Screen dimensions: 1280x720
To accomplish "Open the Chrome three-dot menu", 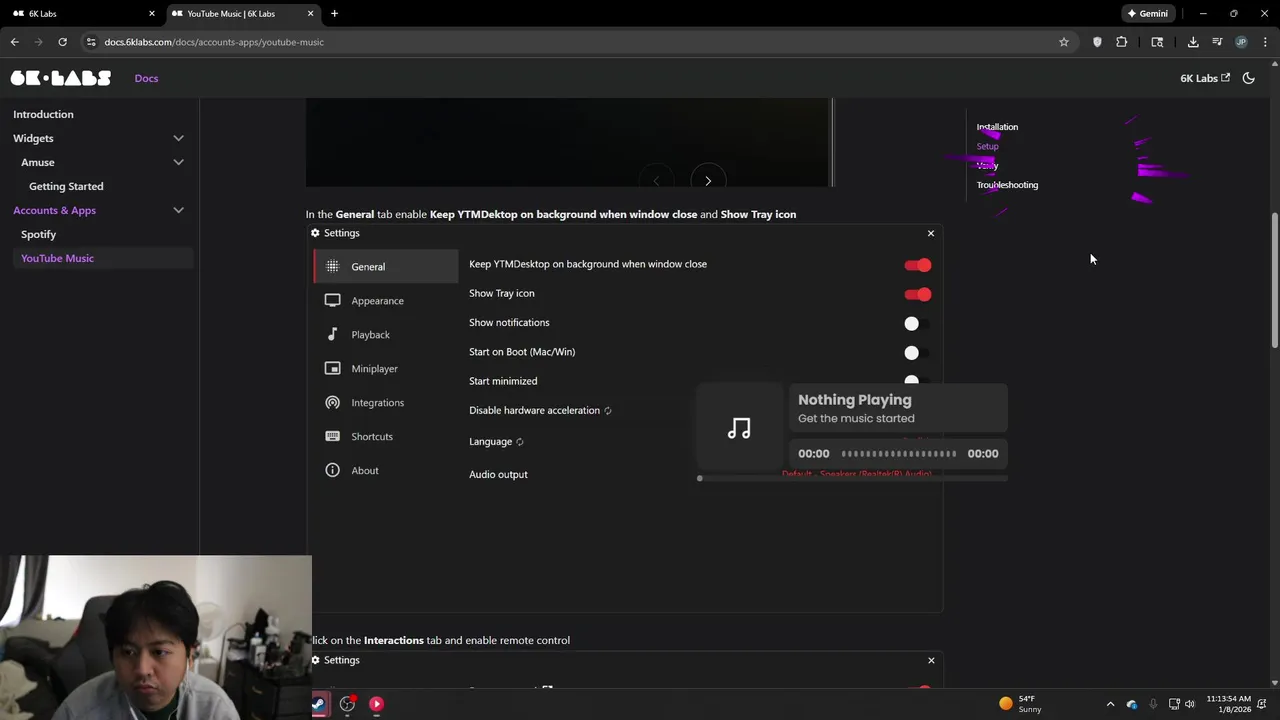I will click(x=1265, y=42).
